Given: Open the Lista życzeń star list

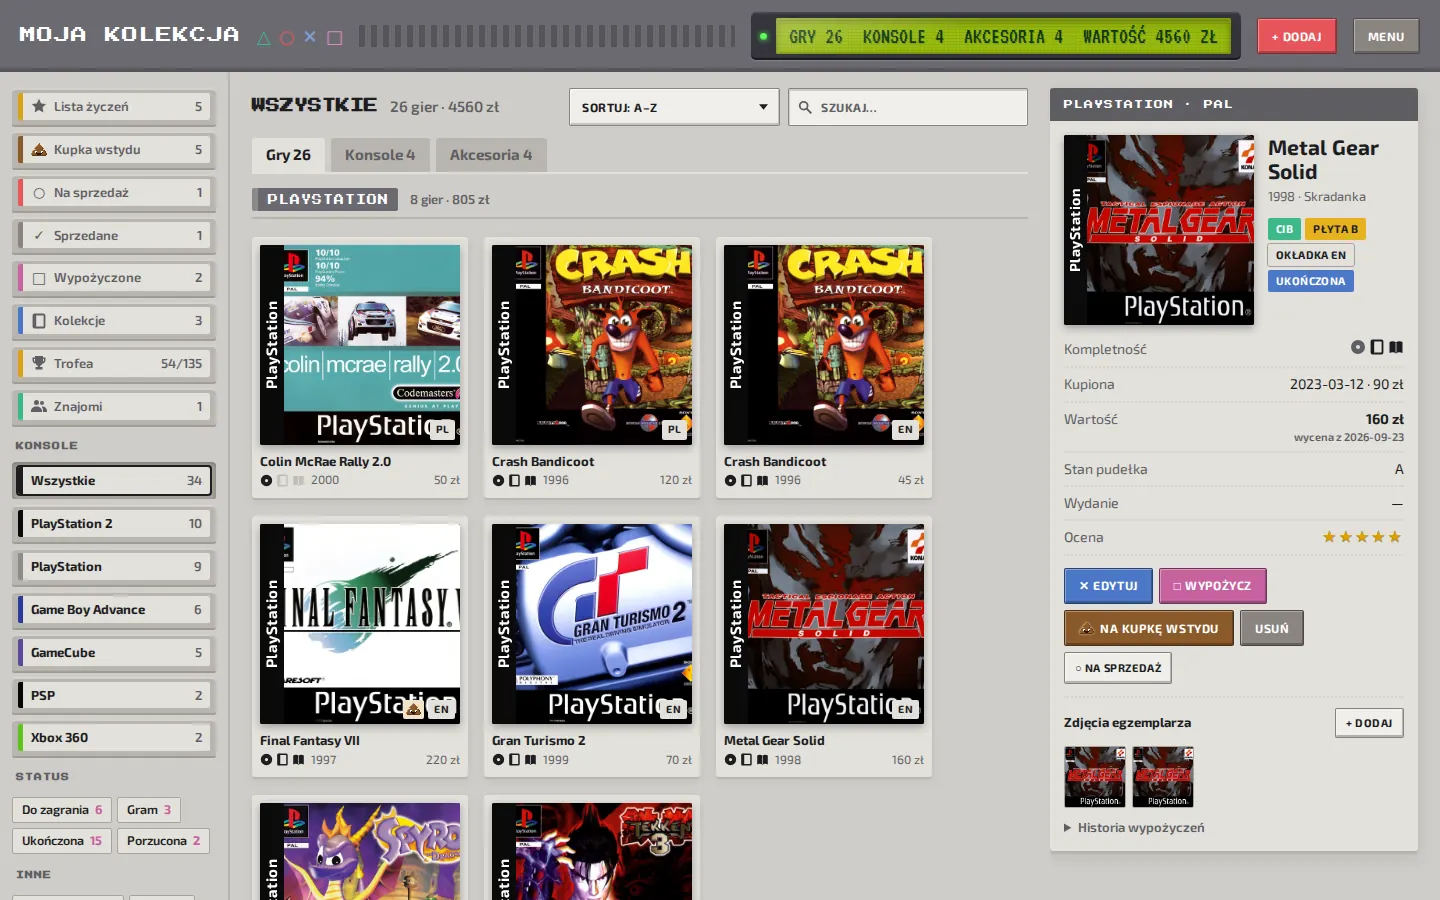Looking at the screenshot, I should point(114,107).
